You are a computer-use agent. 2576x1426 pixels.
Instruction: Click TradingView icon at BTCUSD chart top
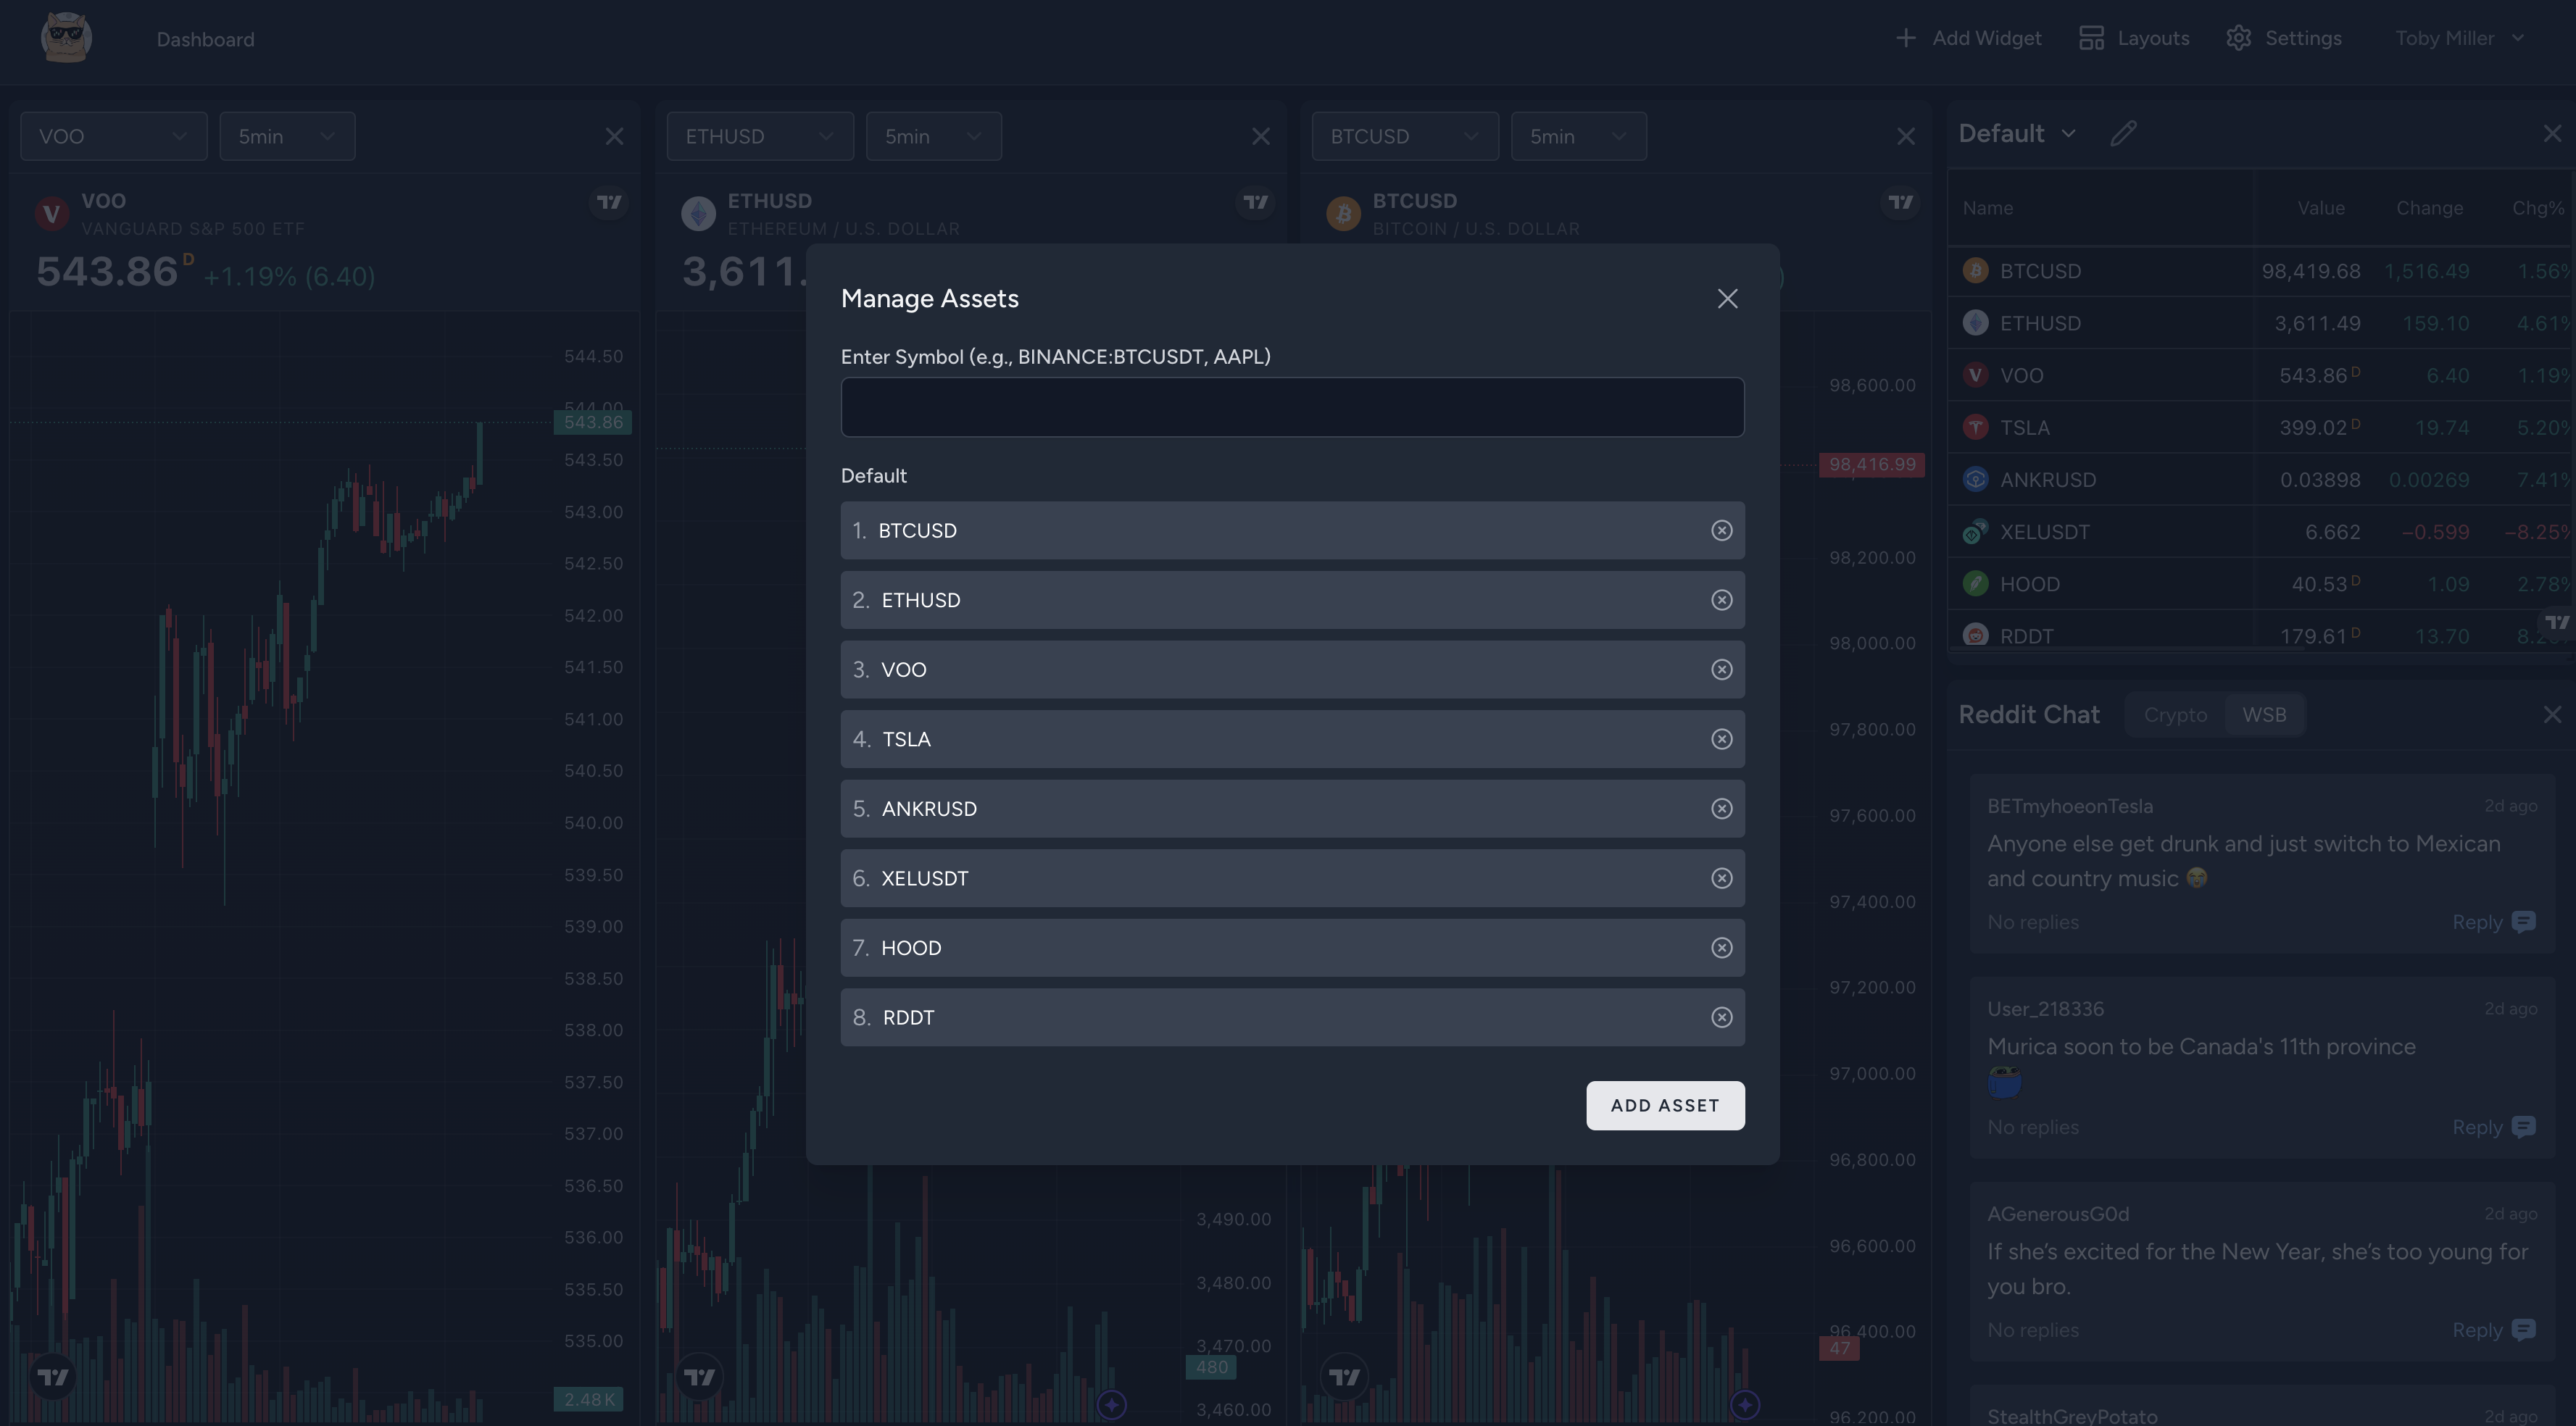click(1900, 202)
